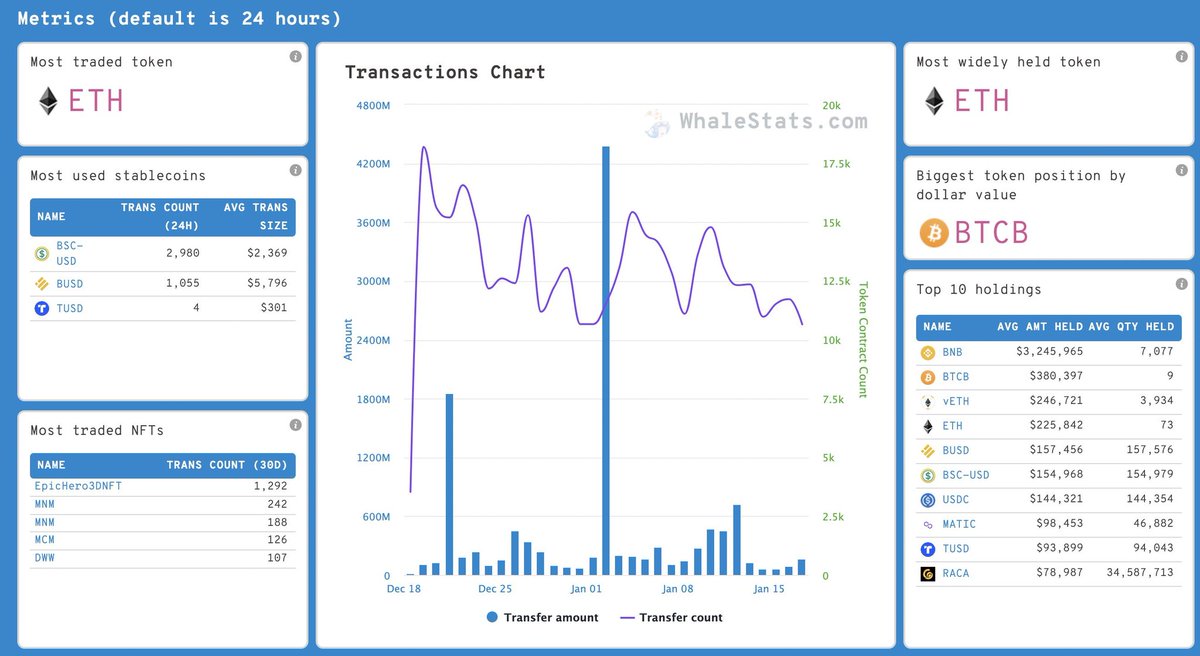The width and height of the screenshot is (1200, 656).
Task: Click TRANS COUNT (30D) column header in NFTs
Action: click(x=226, y=465)
